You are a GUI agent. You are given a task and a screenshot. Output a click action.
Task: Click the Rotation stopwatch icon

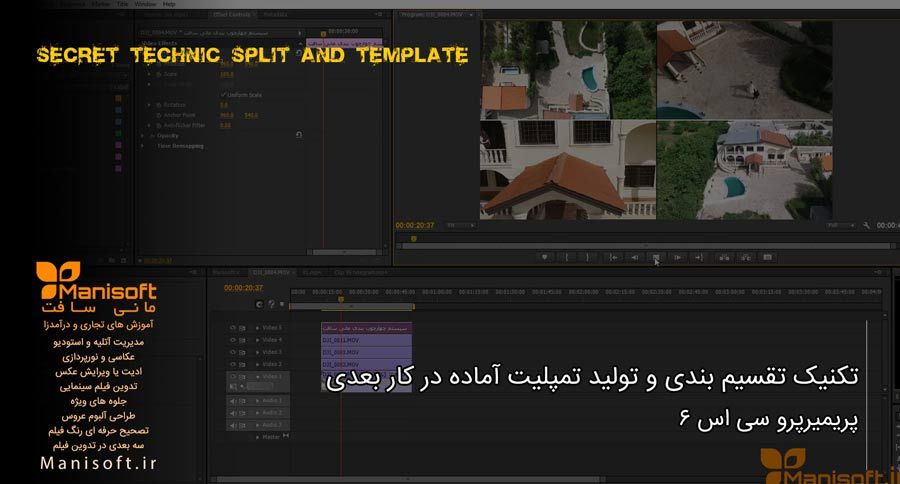(159, 105)
